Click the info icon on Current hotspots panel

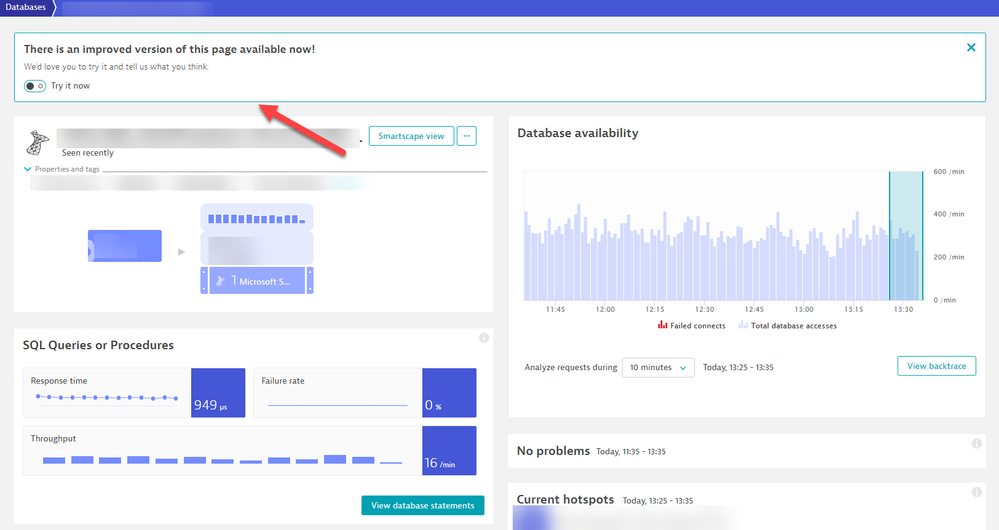[x=976, y=492]
